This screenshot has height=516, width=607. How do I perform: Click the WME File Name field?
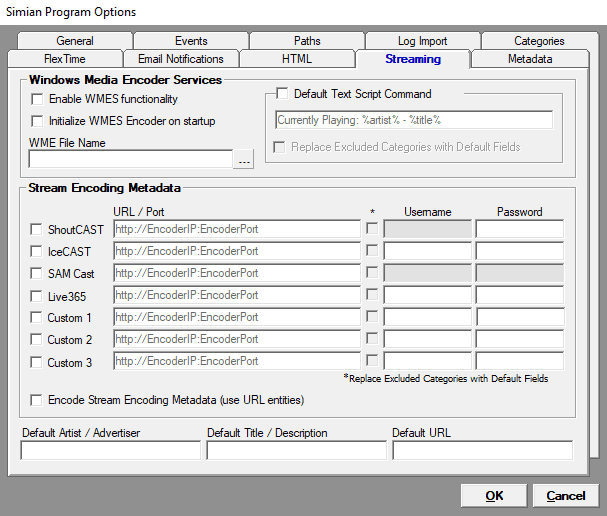coord(130,159)
